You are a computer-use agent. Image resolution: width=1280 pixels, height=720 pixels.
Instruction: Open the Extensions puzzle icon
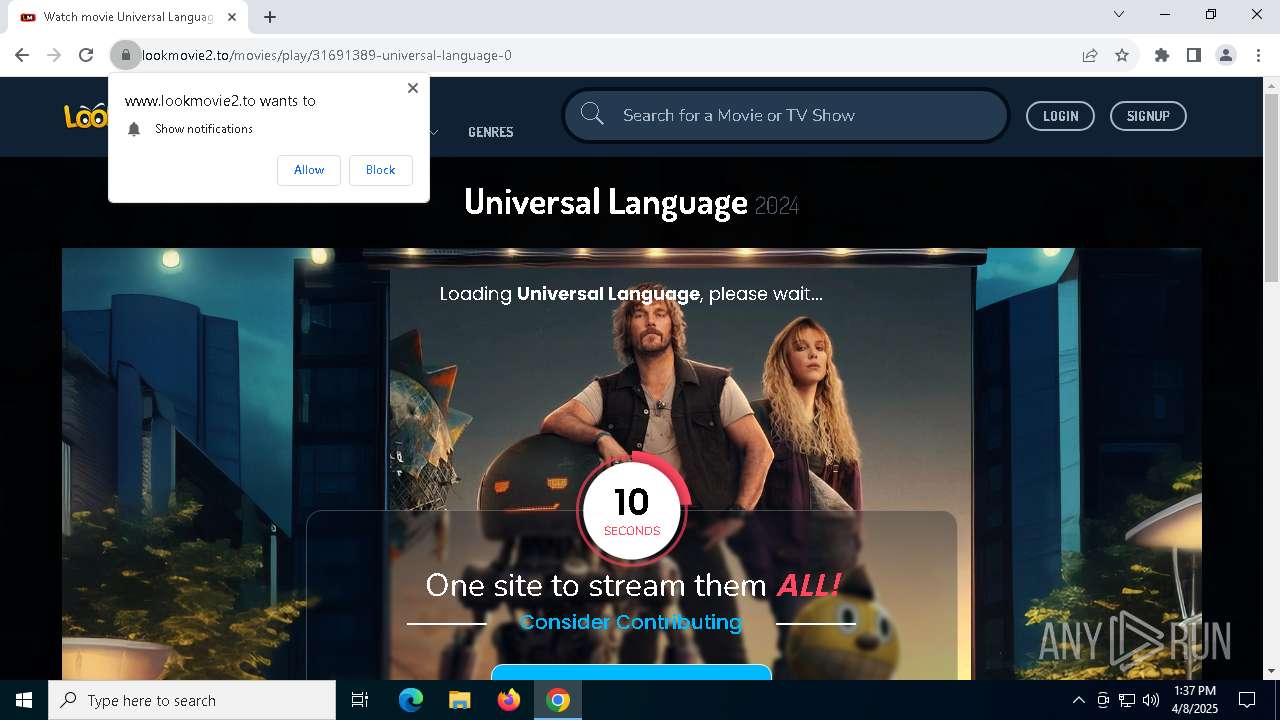1162,55
